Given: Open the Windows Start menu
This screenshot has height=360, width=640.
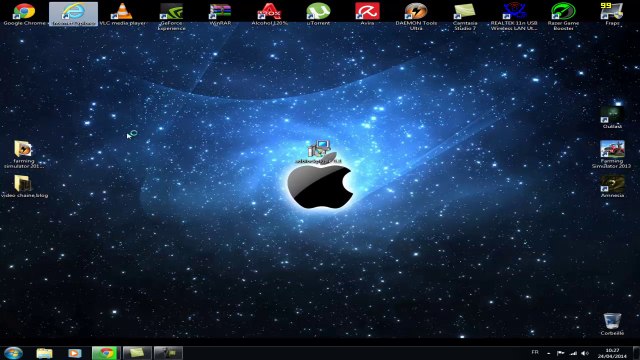Looking at the screenshot, I should coord(13,353).
